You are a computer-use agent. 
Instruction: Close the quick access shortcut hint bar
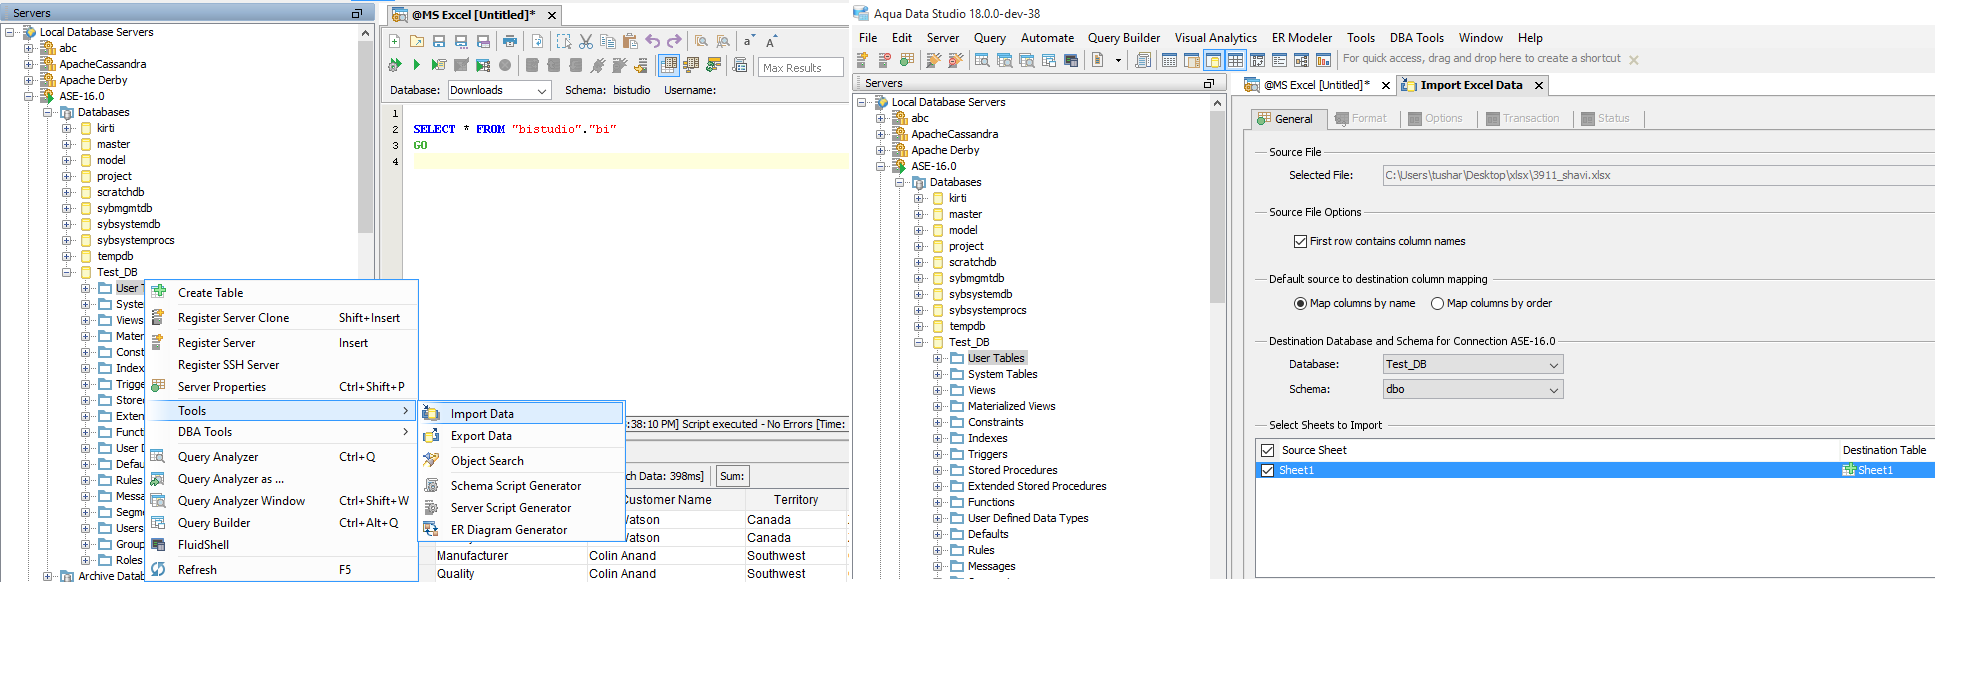(x=1633, y=60)
